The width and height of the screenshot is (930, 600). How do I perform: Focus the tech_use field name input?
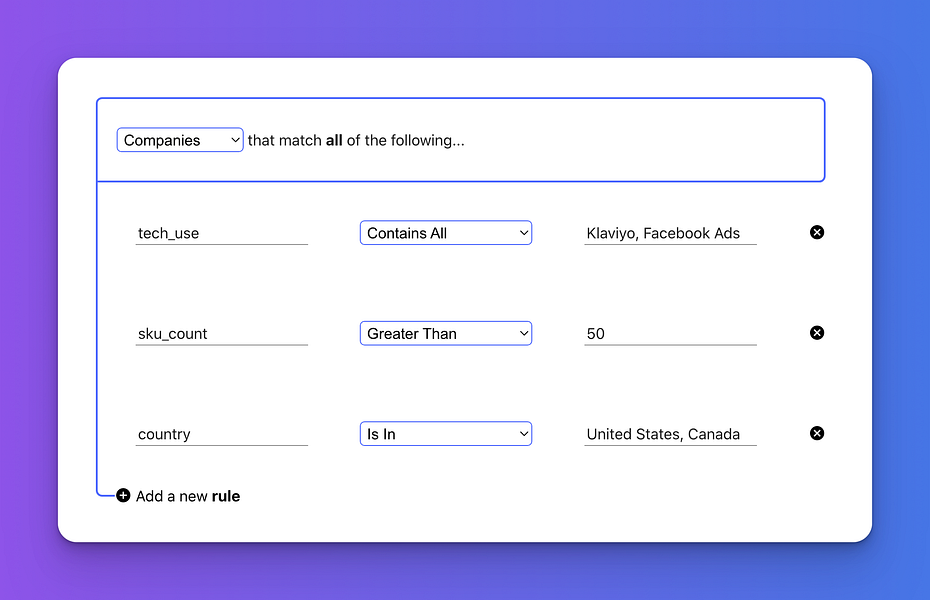pyautogui.click(x=221, y=233)
